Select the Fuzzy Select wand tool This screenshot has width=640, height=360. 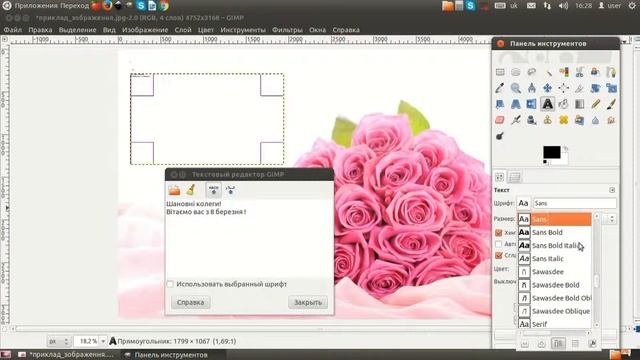coord(548,72)
